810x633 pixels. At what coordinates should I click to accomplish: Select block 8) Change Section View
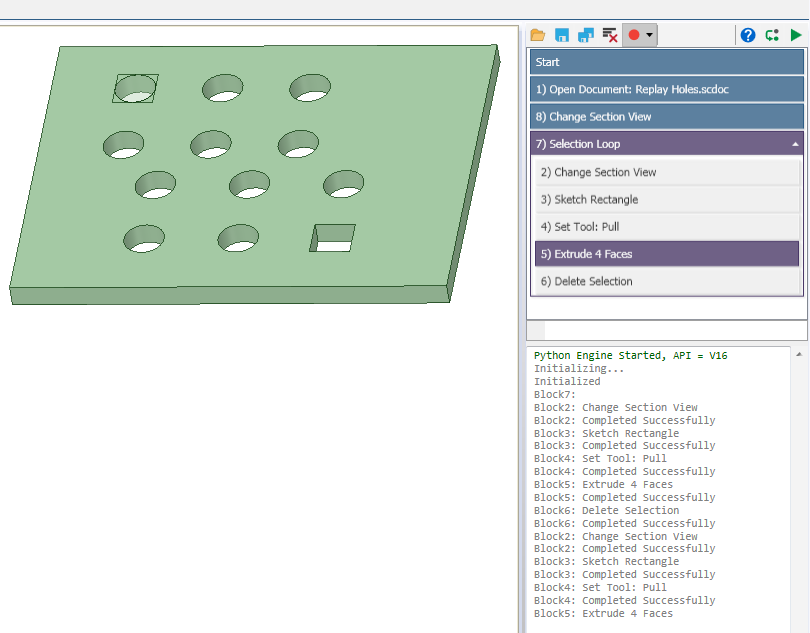[666, 117]
